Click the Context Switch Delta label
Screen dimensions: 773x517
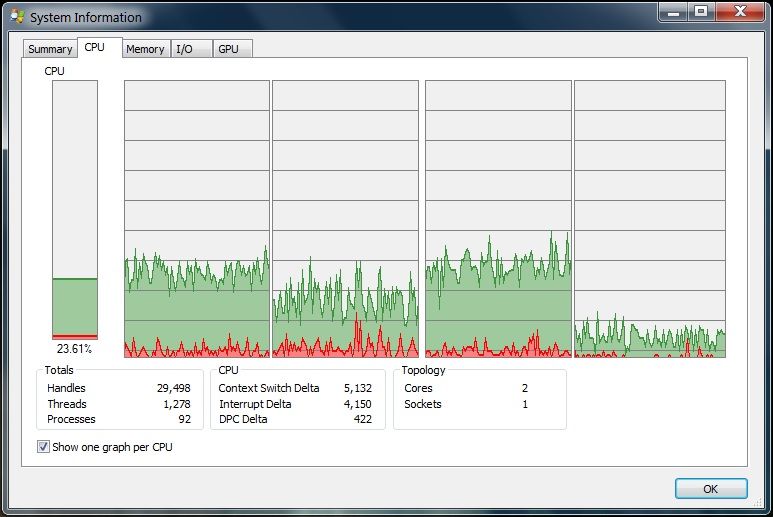[x=269, y=388]
